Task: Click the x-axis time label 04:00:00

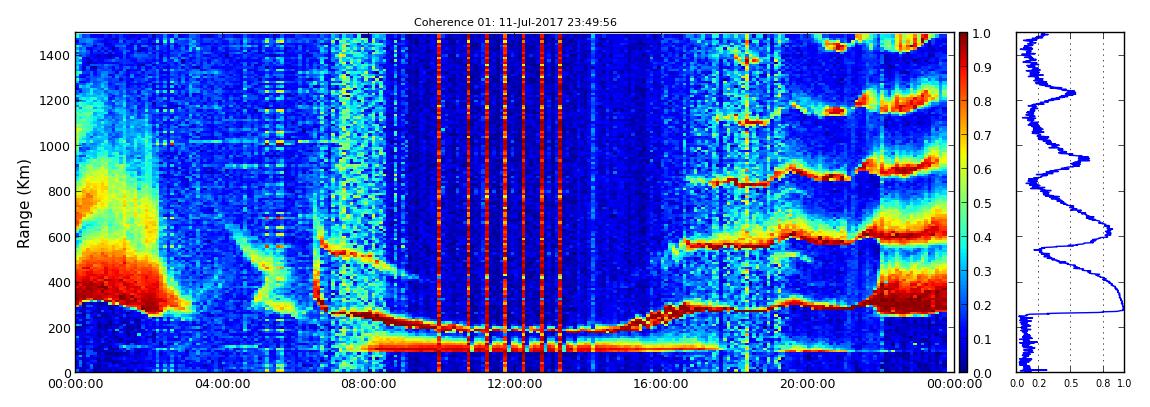Action: click(221, 384)
